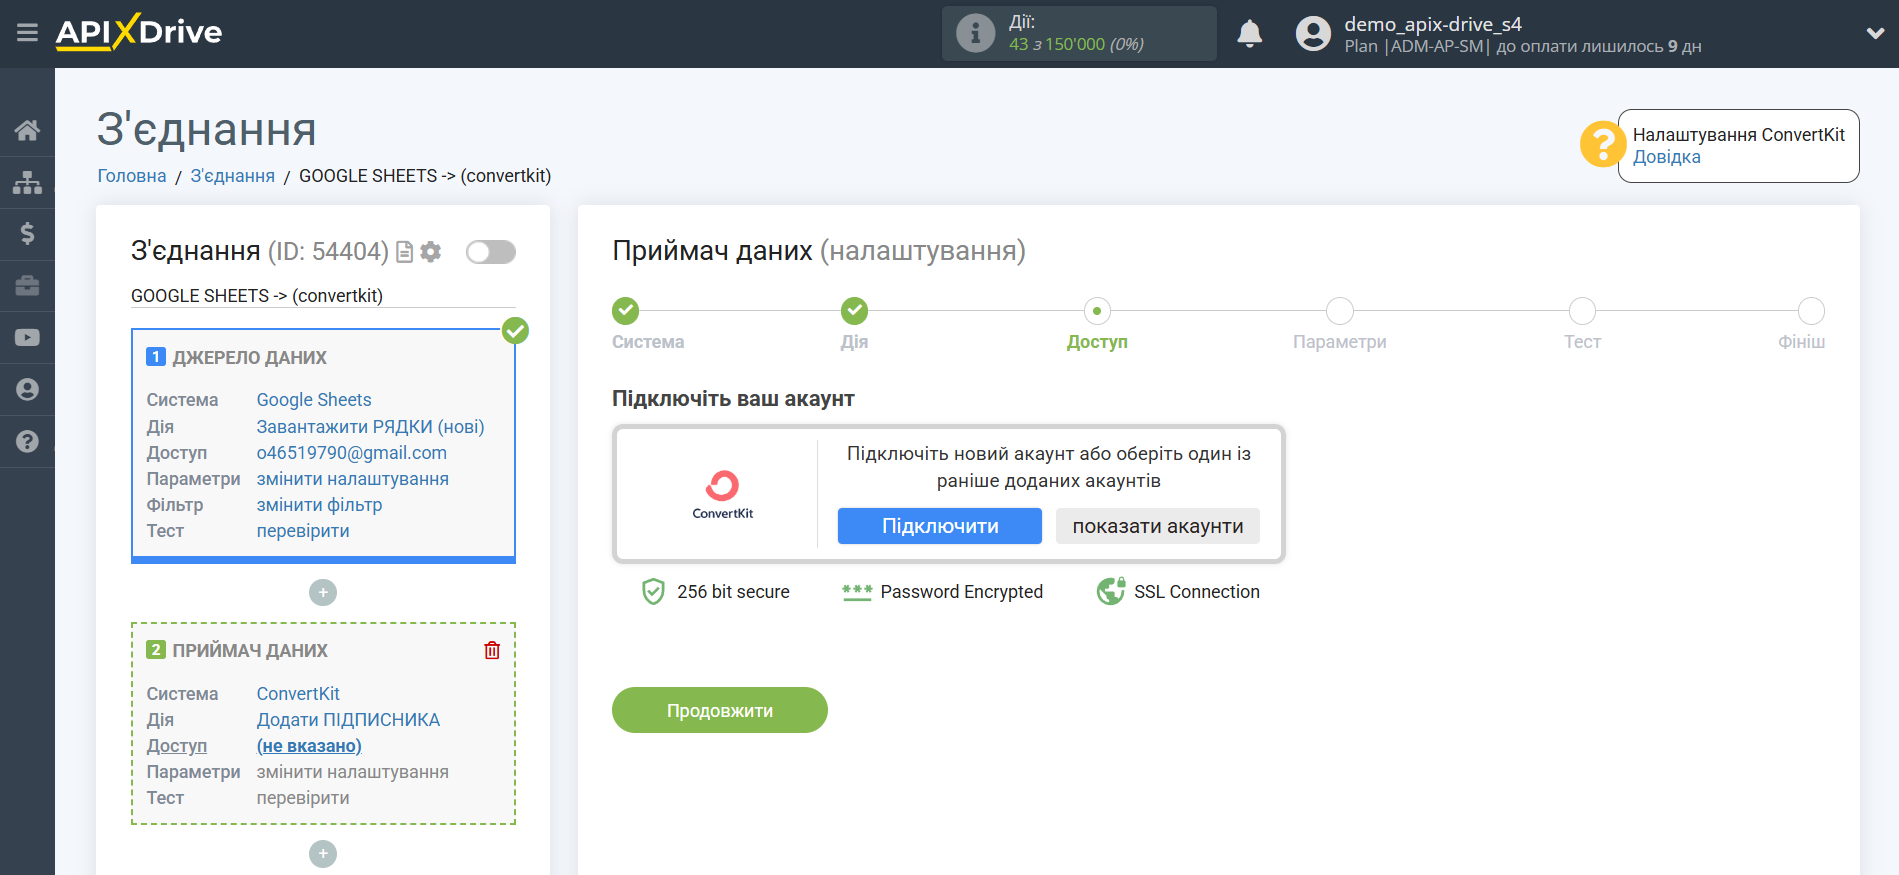Delete the data receiver block
This screenshot has width=1899, height=875.
(492, 651)
